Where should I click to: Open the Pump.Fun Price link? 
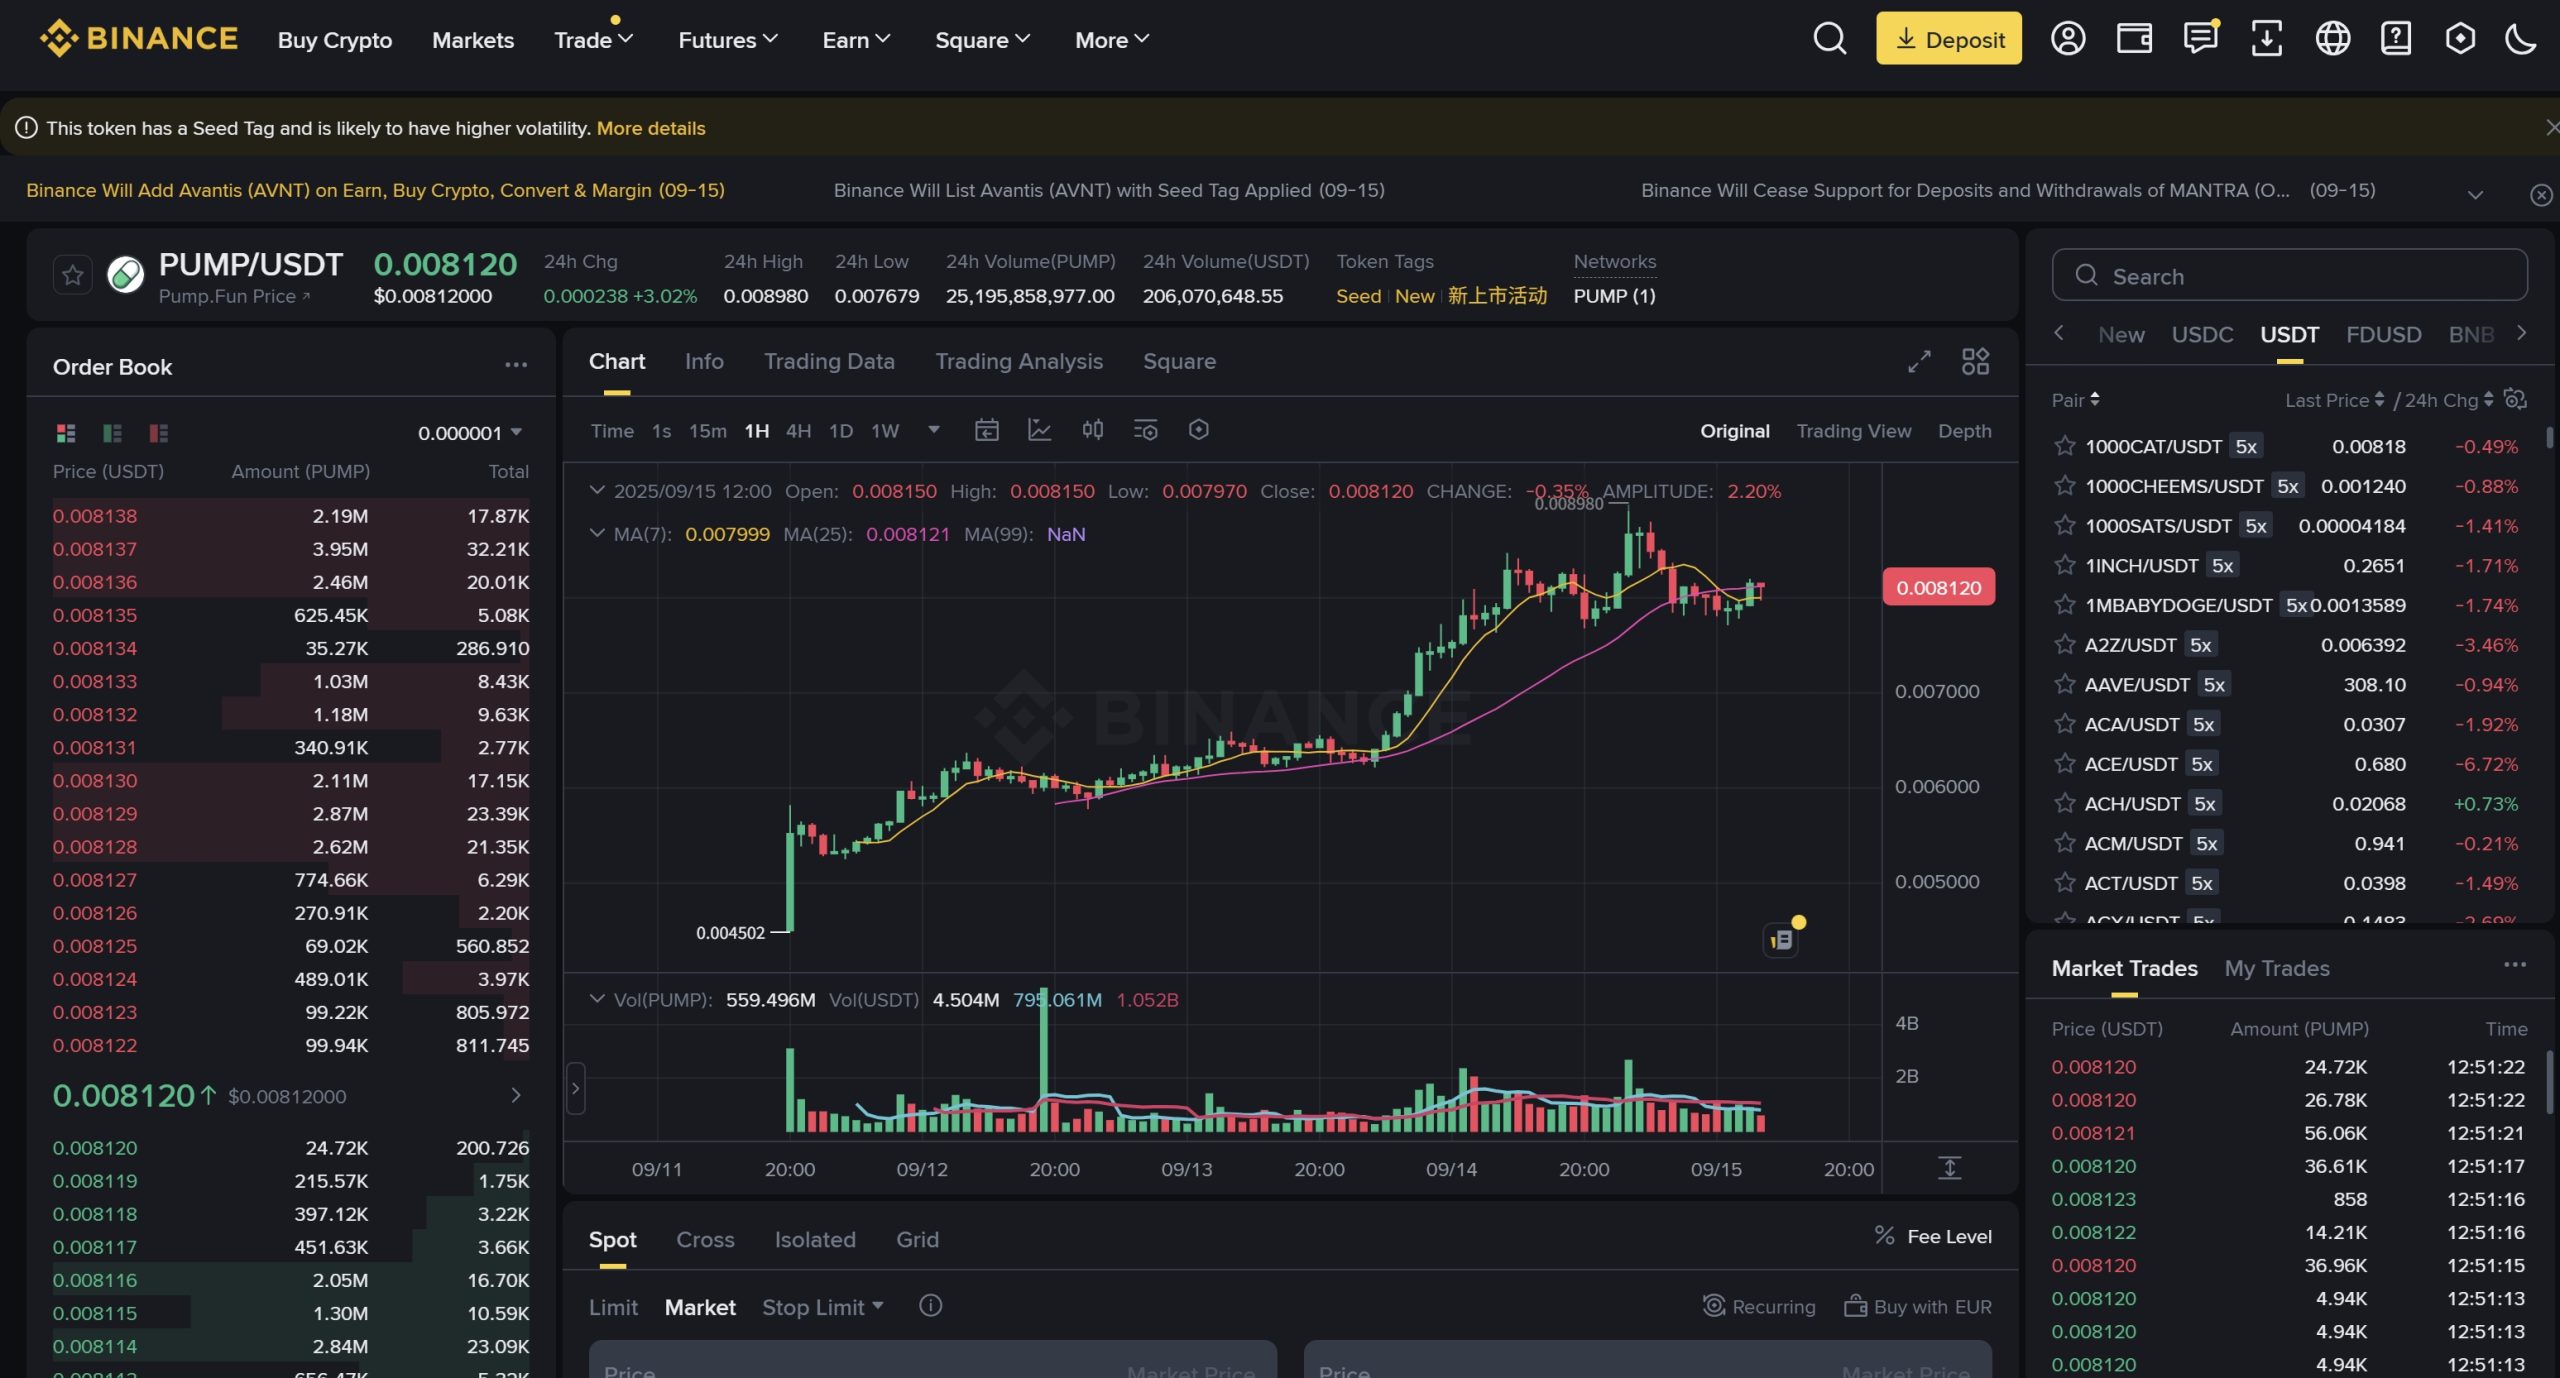pos(234,296)
